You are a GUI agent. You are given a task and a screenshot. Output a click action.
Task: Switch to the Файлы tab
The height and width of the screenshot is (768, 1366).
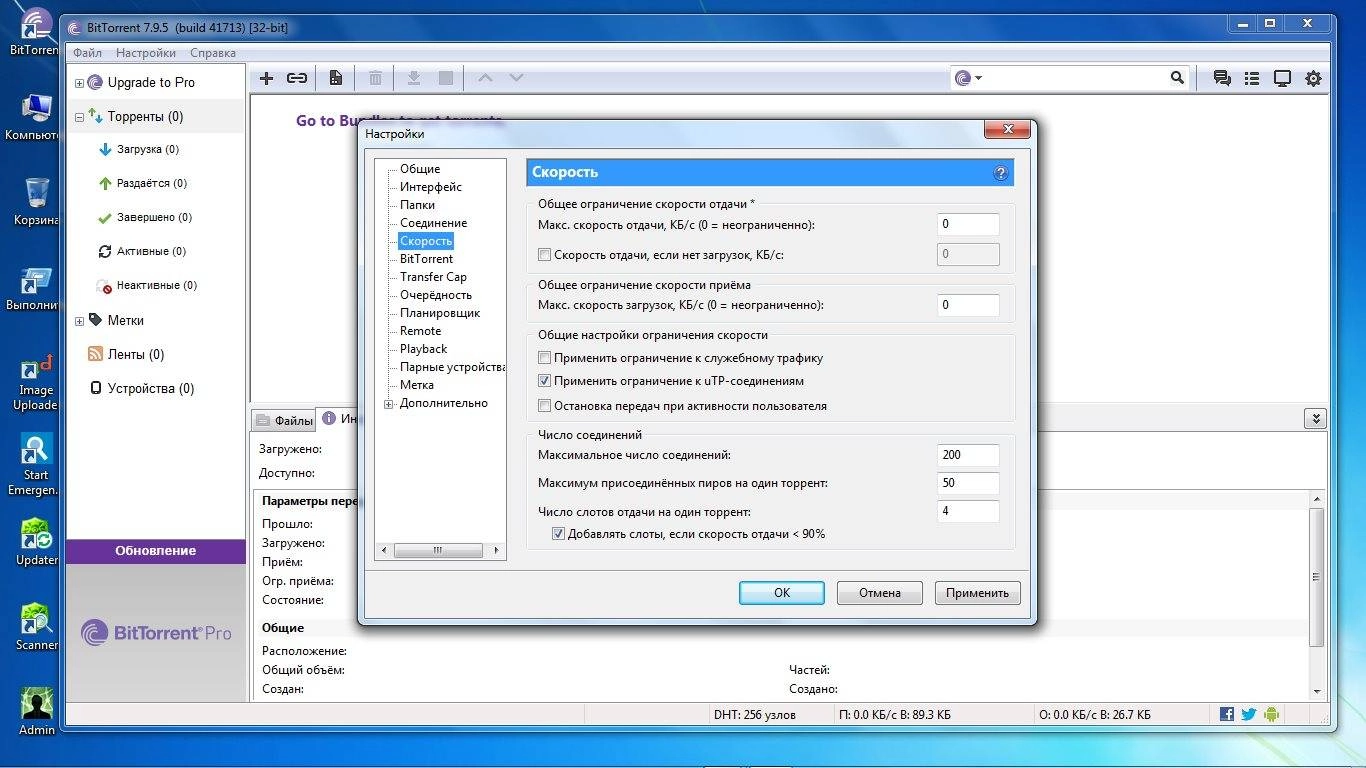tap(285, 421)
